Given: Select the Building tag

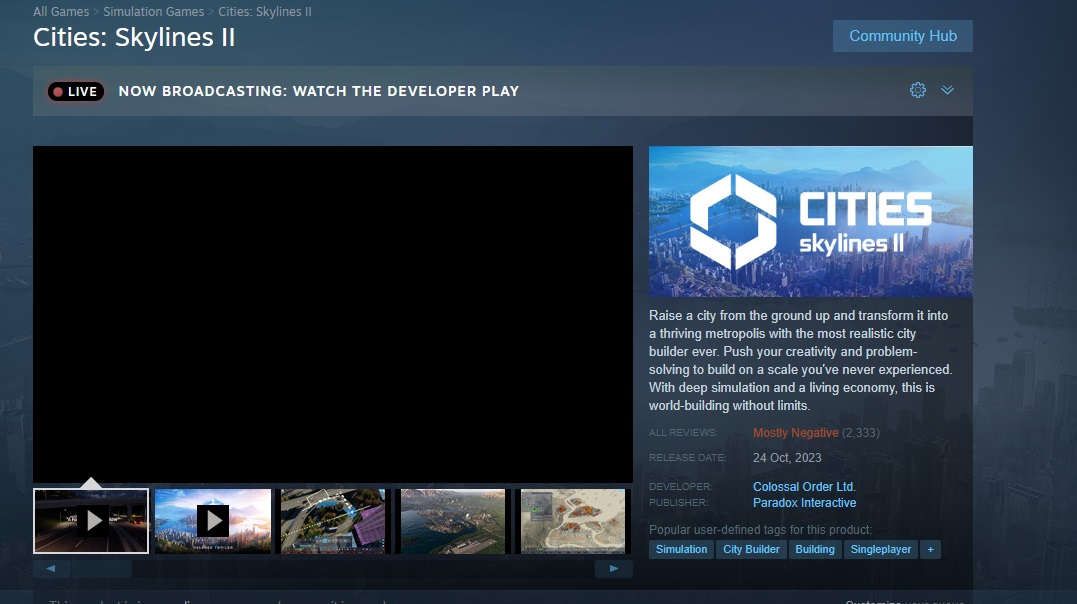Looking at the screenshot, I should coord(815,550).
